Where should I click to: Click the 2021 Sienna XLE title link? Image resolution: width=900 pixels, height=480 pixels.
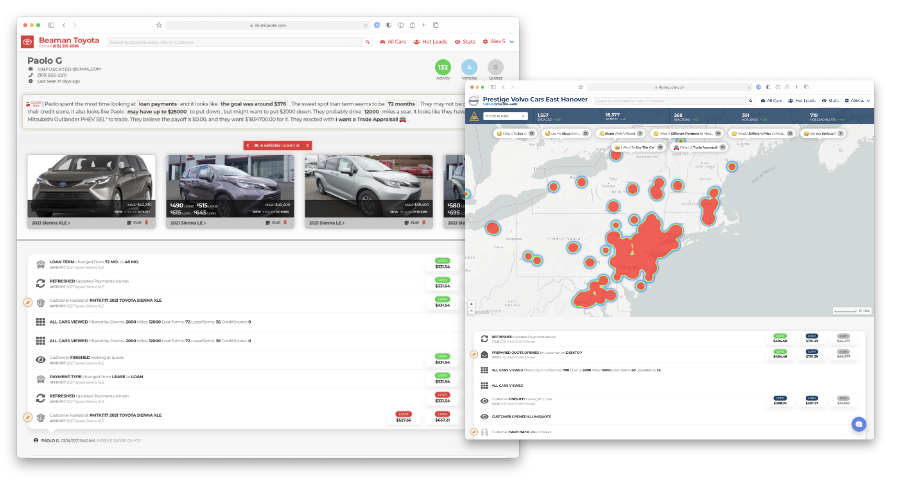click(51, 223)
